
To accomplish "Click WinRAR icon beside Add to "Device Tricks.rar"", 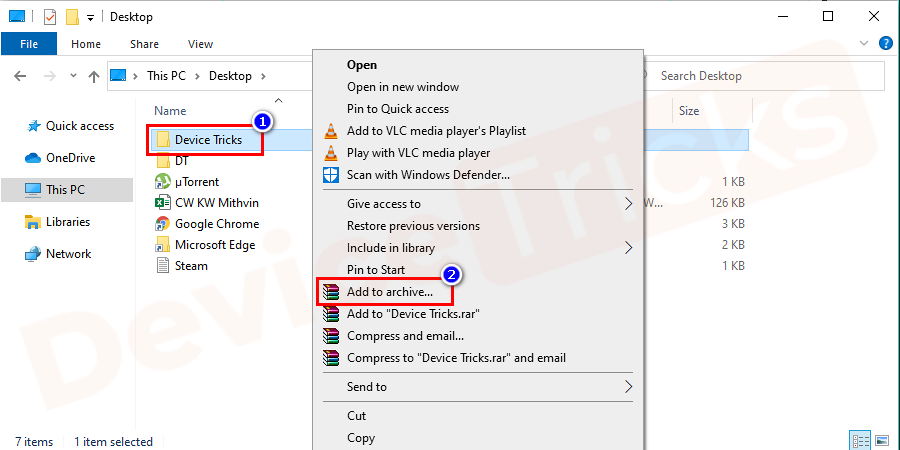I will tap(331, 314).
